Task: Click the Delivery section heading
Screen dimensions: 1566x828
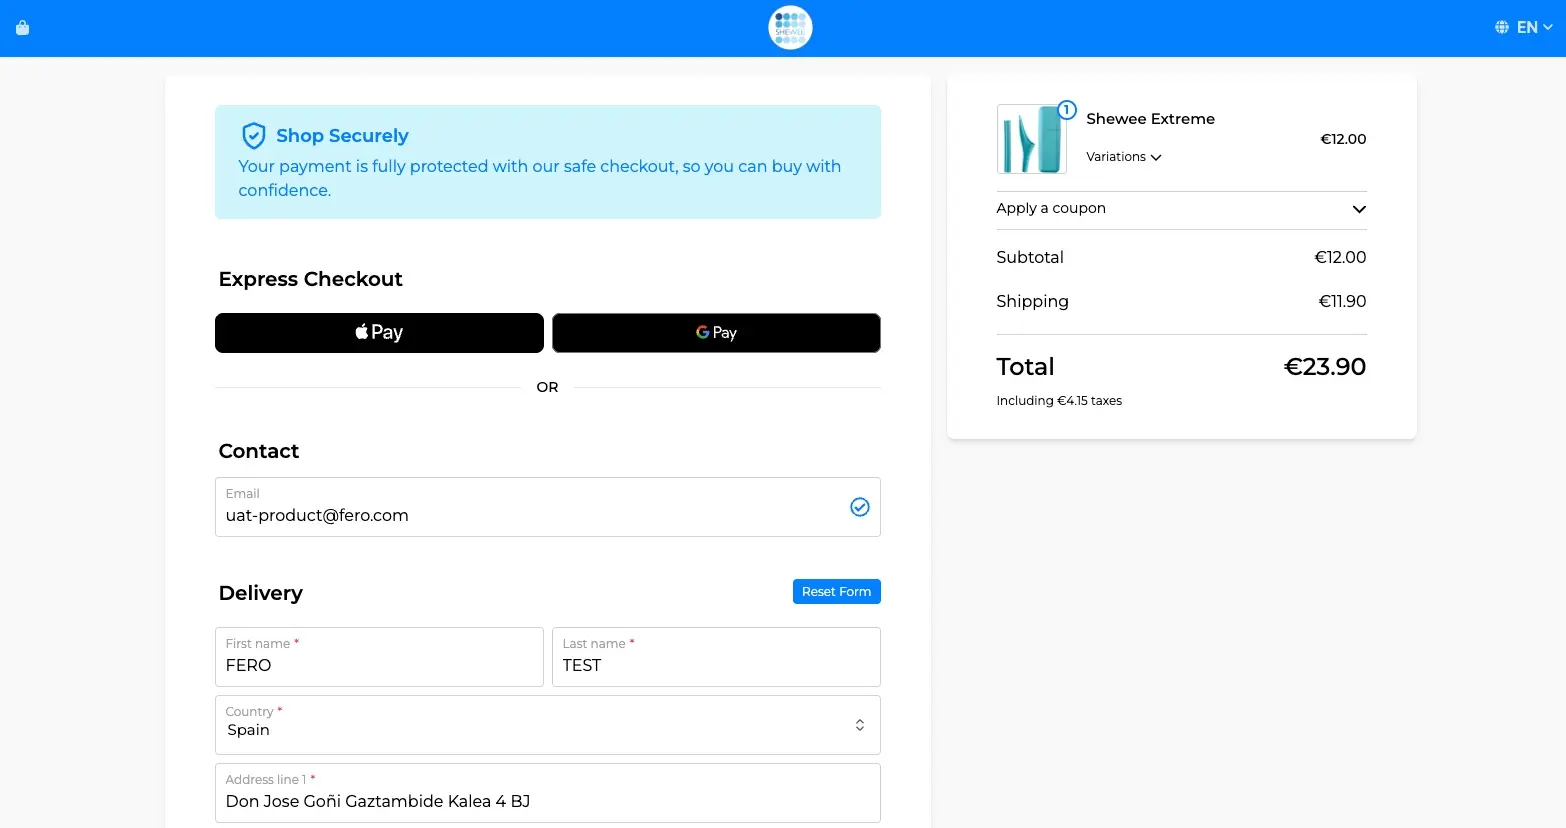Action: tap(261, 593)
